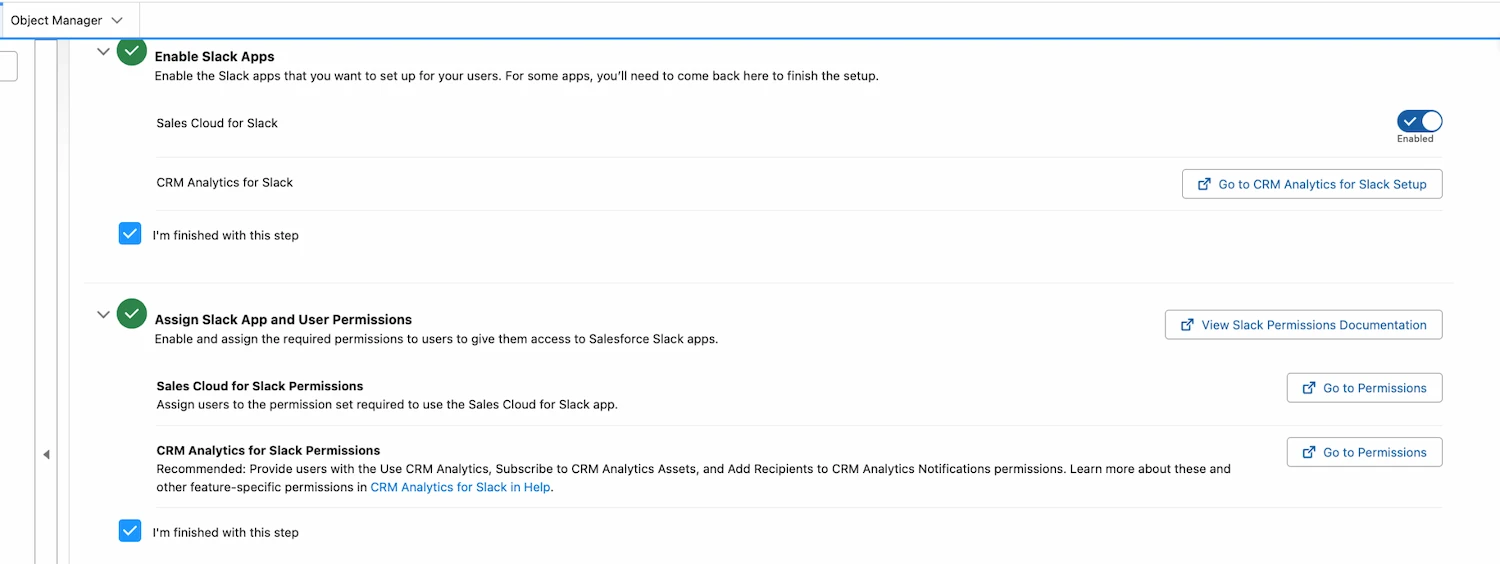Go to Permissions for Sales Cloud for Slack

click(x=1365, y=388)
